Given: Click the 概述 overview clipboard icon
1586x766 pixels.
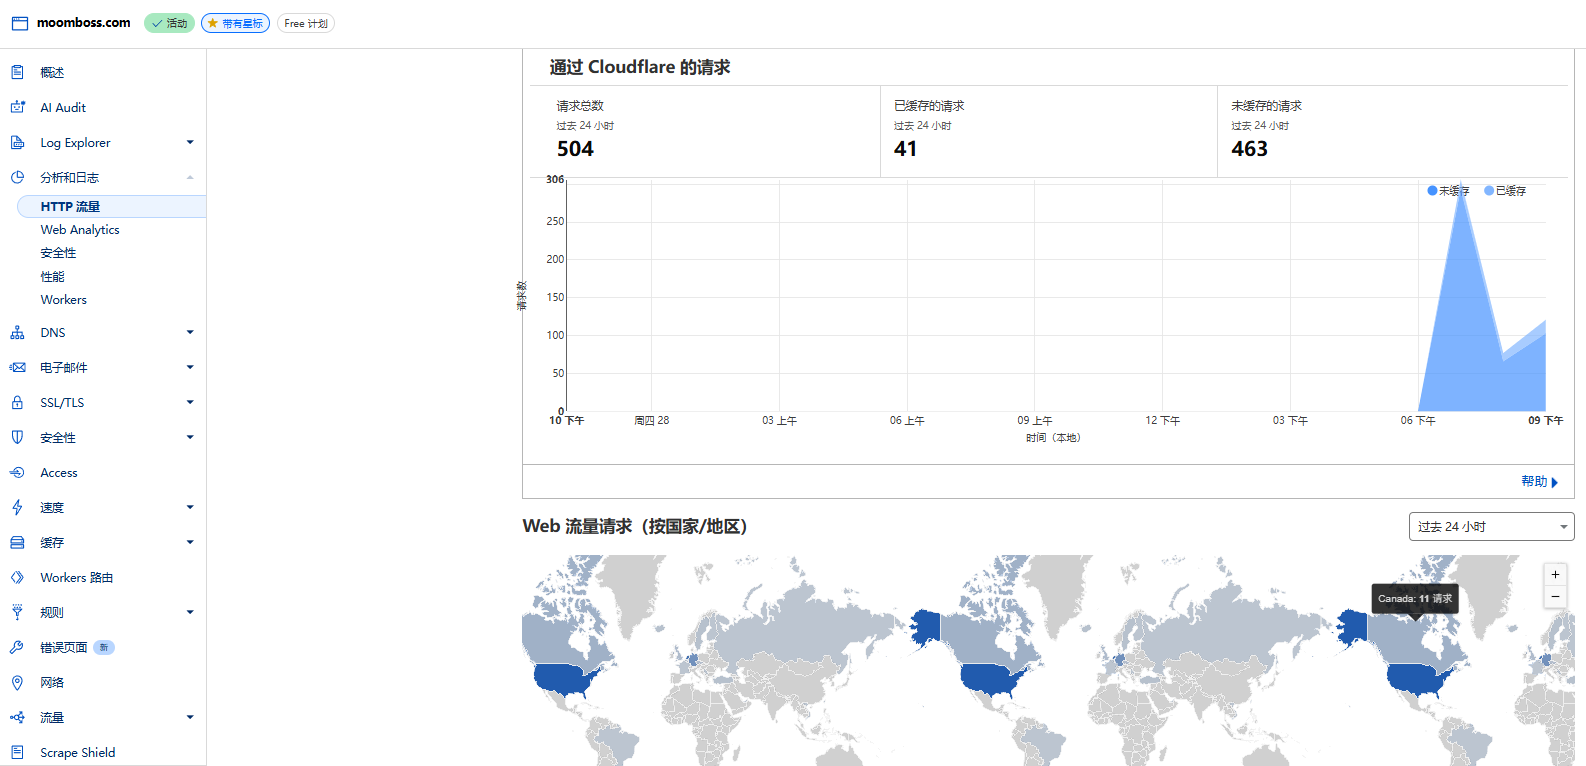Looking at the screenshot, I should click(17, 72).
